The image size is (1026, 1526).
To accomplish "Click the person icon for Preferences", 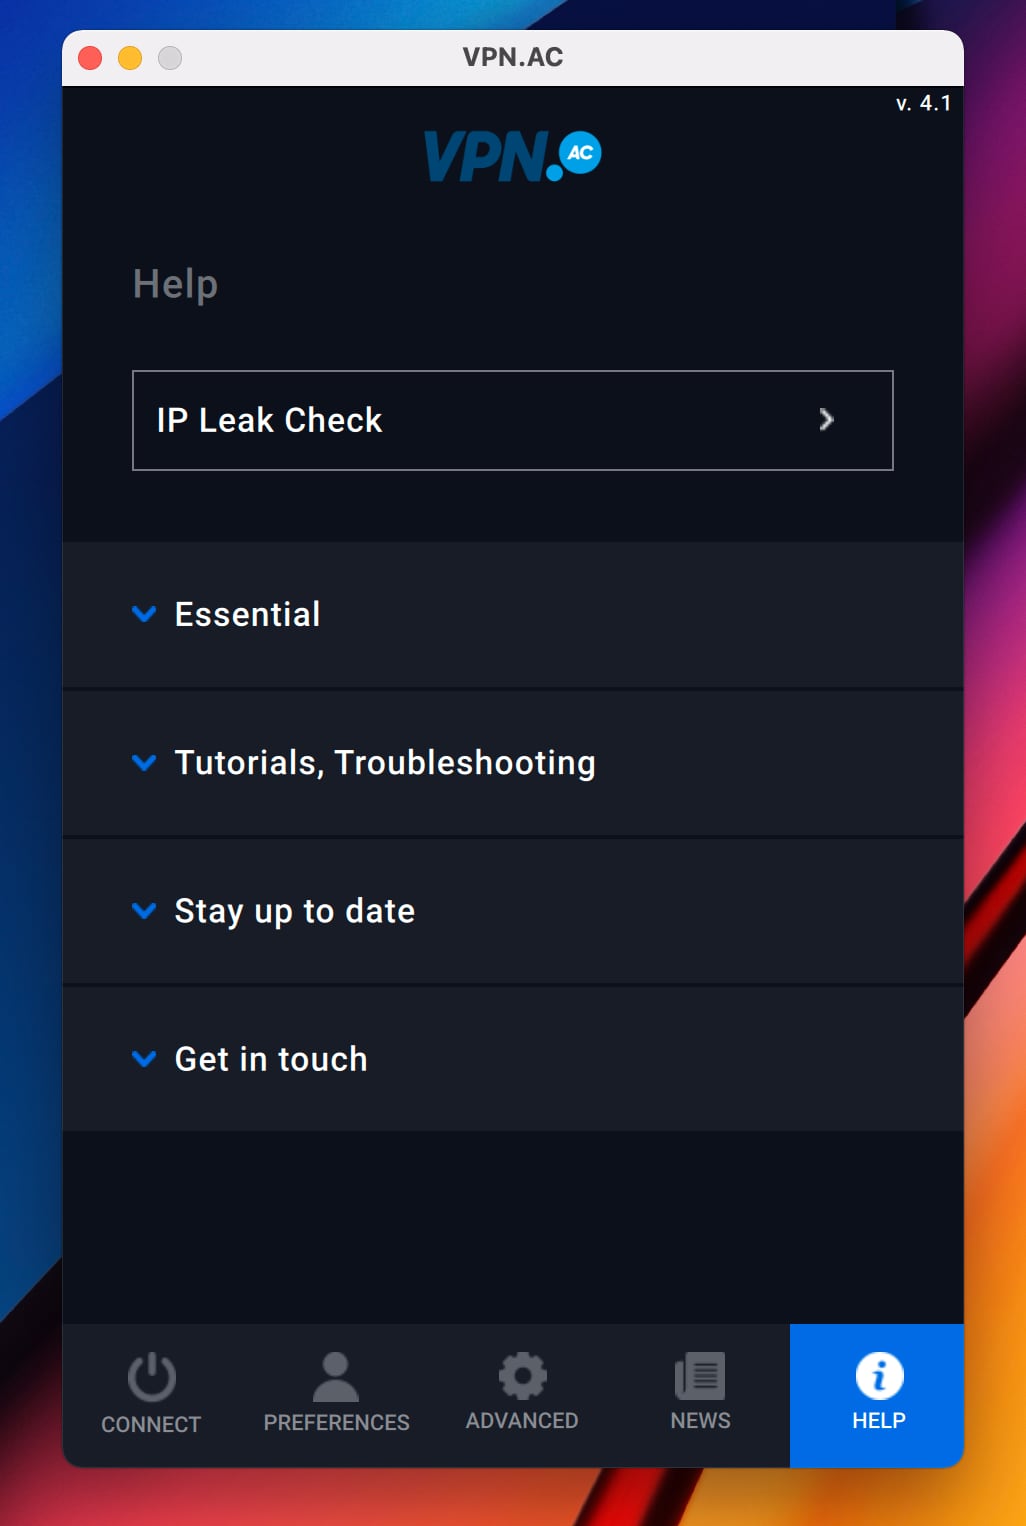I will click(x=336, y=1377).
